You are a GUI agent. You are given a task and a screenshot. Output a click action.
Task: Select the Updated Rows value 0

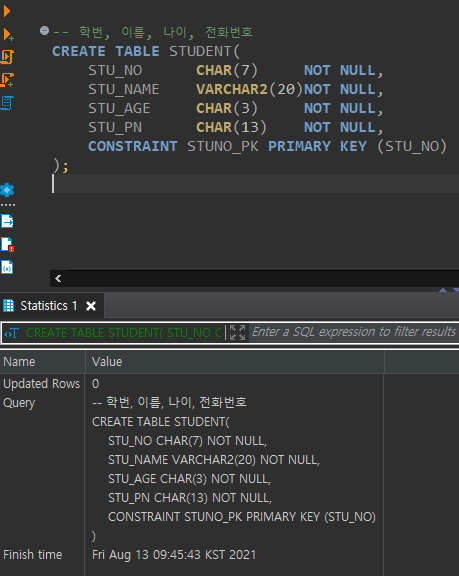click(95, 384)
